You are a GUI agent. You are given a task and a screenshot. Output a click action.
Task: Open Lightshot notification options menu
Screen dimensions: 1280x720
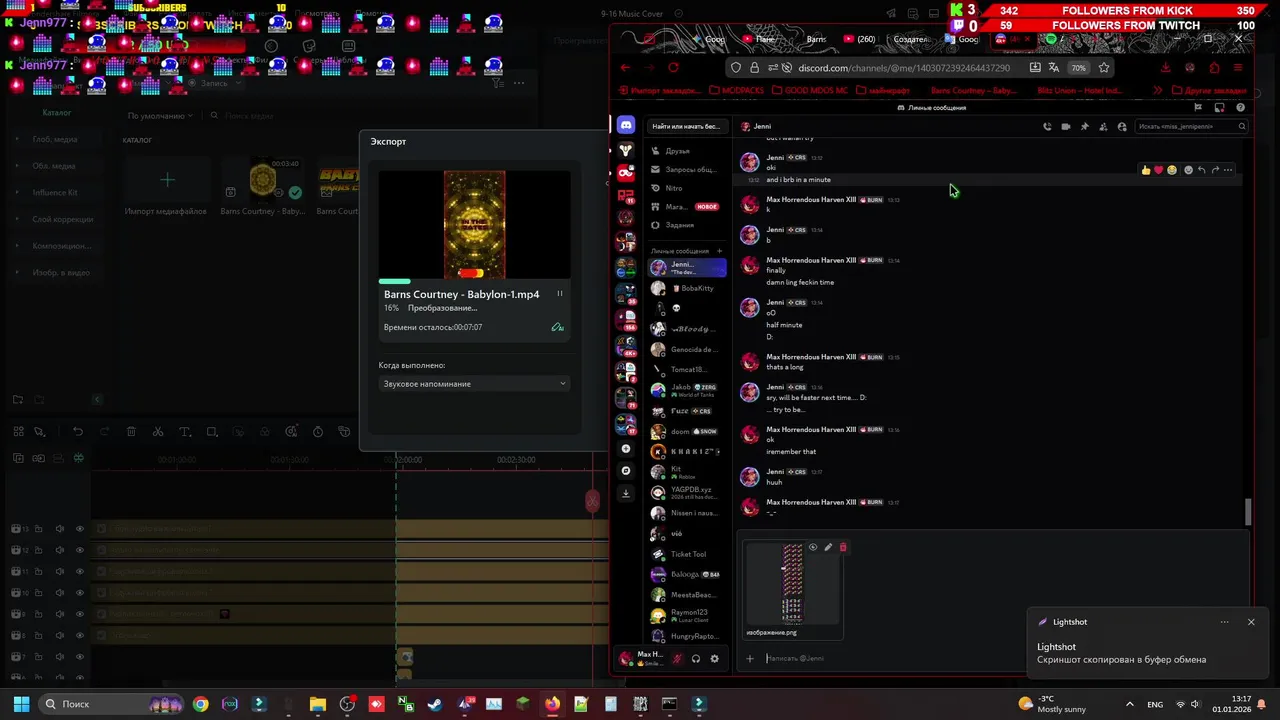coord(1224,622)
